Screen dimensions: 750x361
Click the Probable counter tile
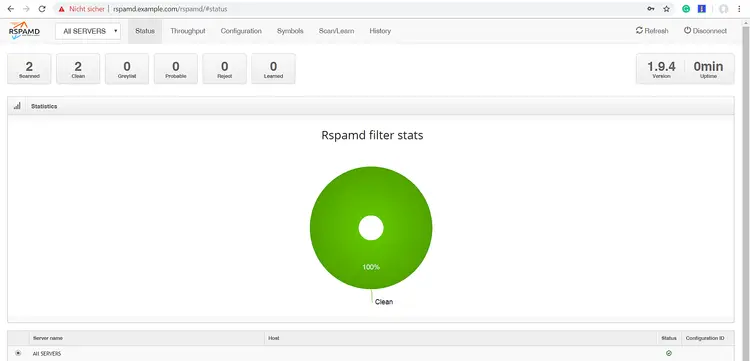(176, 69)
